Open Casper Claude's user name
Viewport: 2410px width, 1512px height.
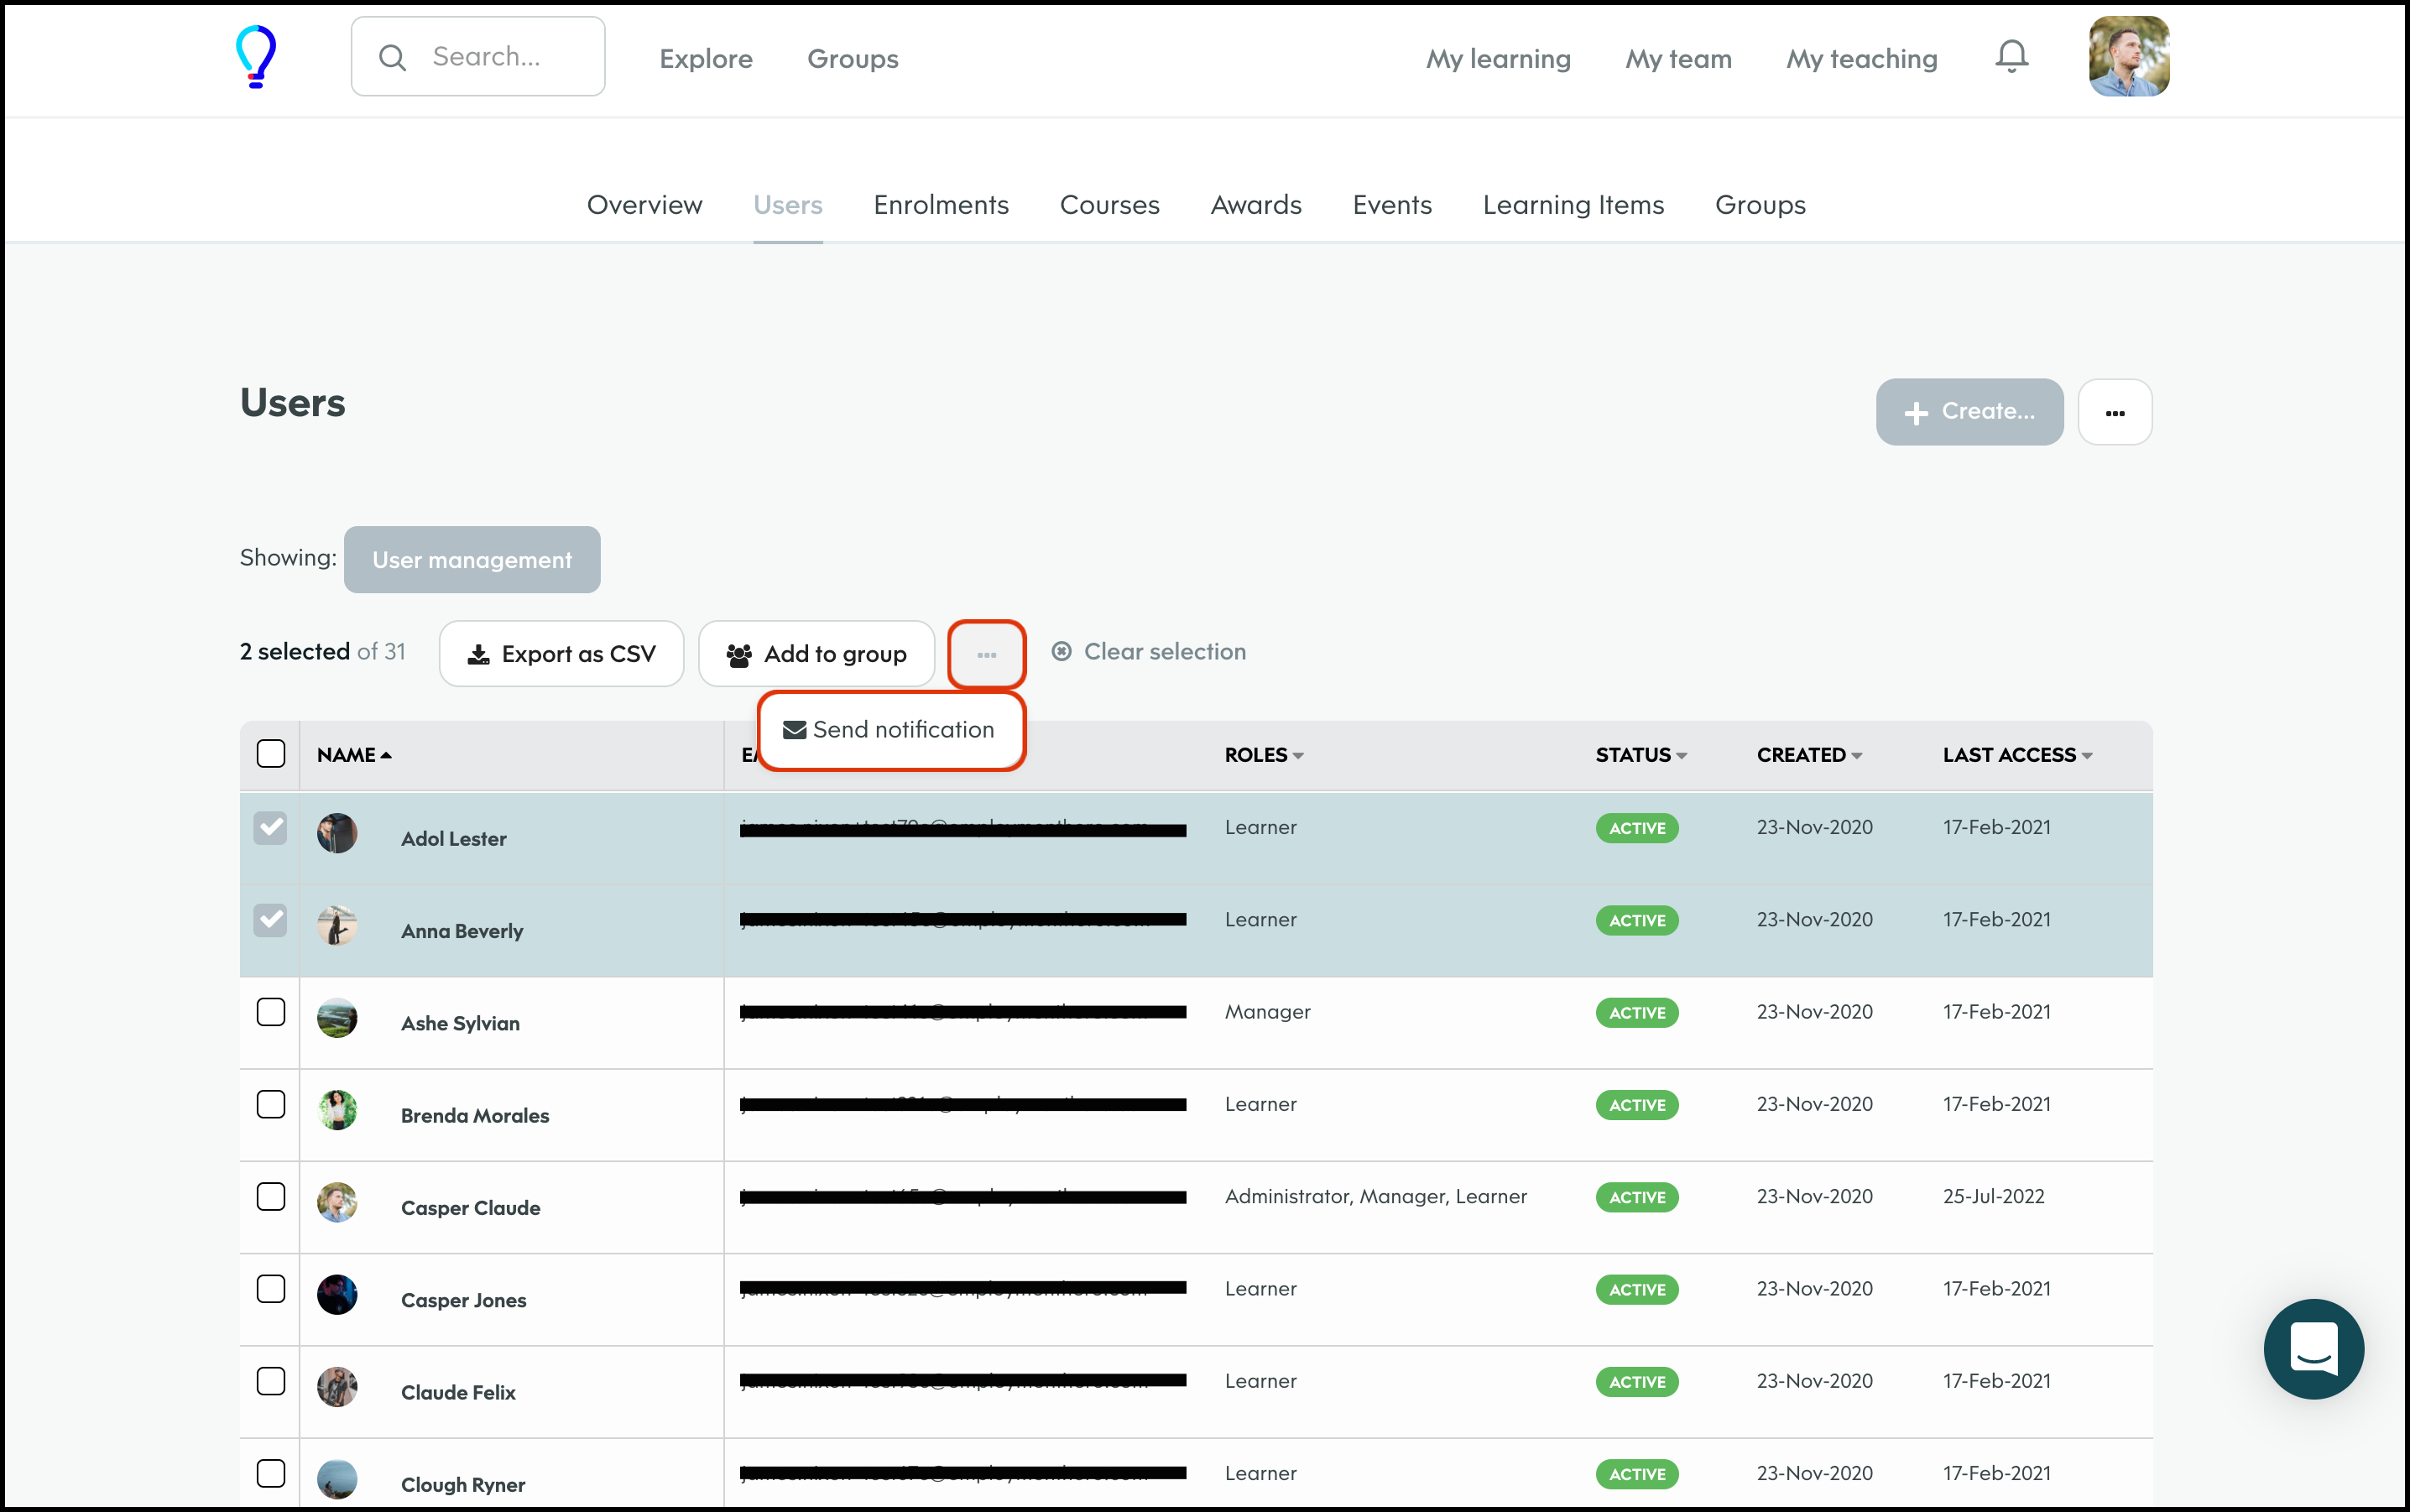pyautogui.click(x=470, y=1208)
